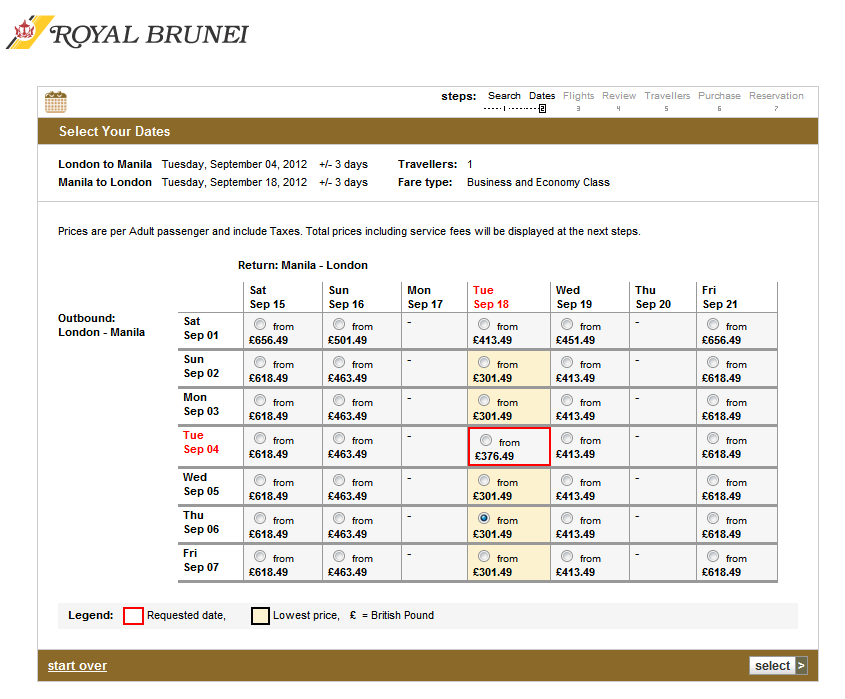Image resolution: width=845 pixels, height=699 pixels.
Task: Pick Thu Sep 06 / Wed Sep 19 radio
Action: click(567, 518)
